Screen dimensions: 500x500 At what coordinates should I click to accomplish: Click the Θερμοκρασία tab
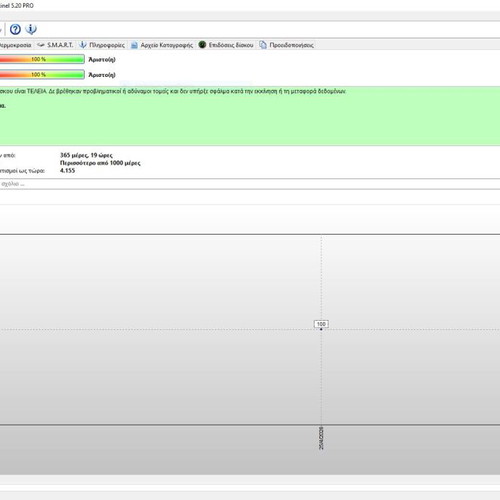(15, 45)
